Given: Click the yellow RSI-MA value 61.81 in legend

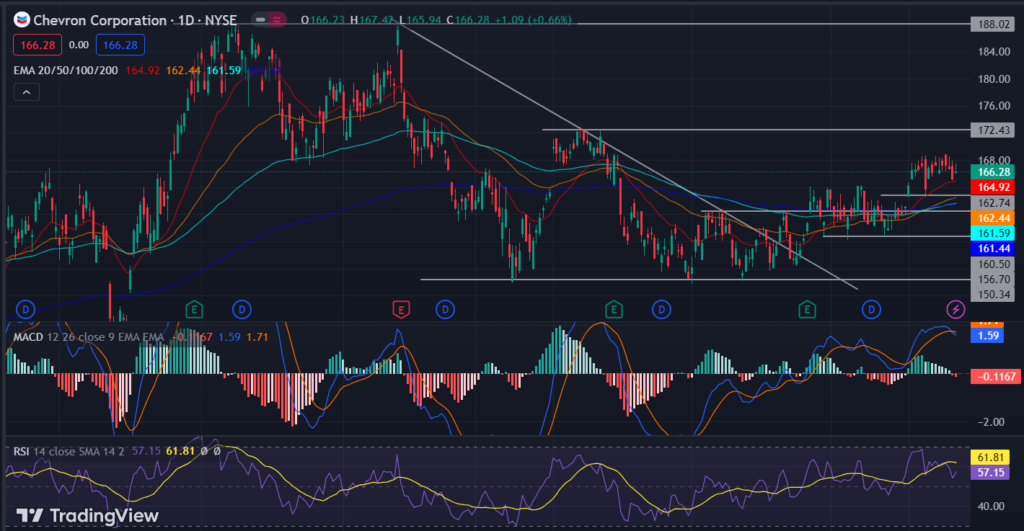Looking at the screenshot, I should (180, 451).
